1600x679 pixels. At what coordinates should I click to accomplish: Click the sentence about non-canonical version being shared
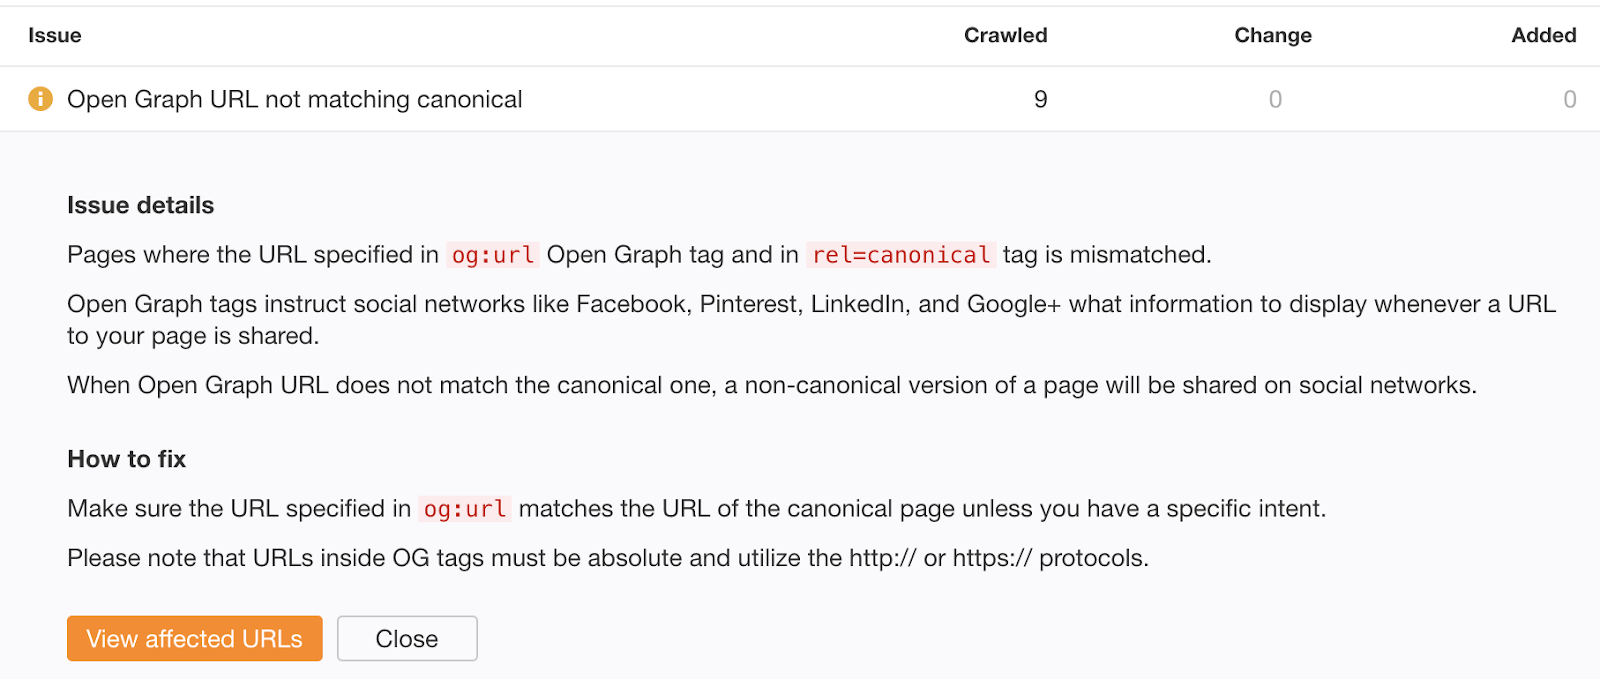771,385
